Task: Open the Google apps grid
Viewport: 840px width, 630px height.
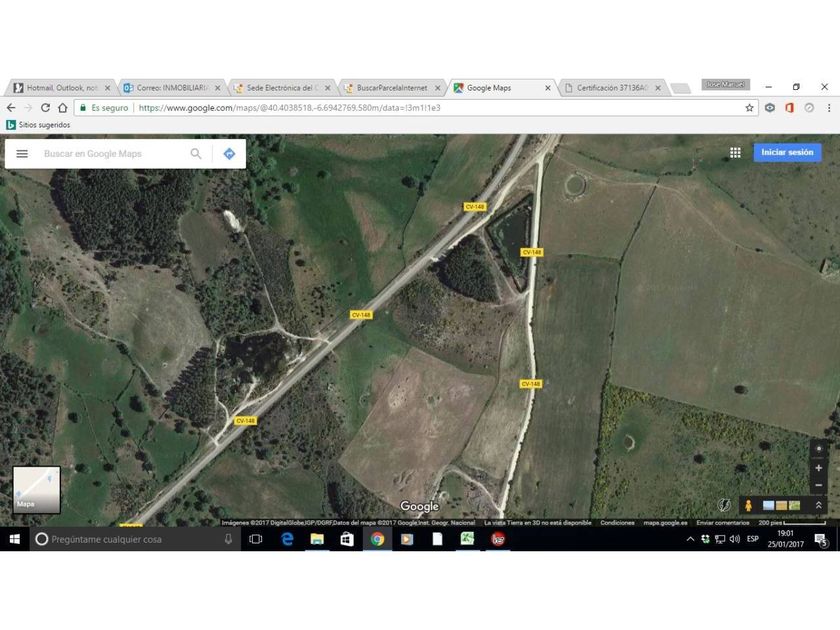Action: (735, 153)
